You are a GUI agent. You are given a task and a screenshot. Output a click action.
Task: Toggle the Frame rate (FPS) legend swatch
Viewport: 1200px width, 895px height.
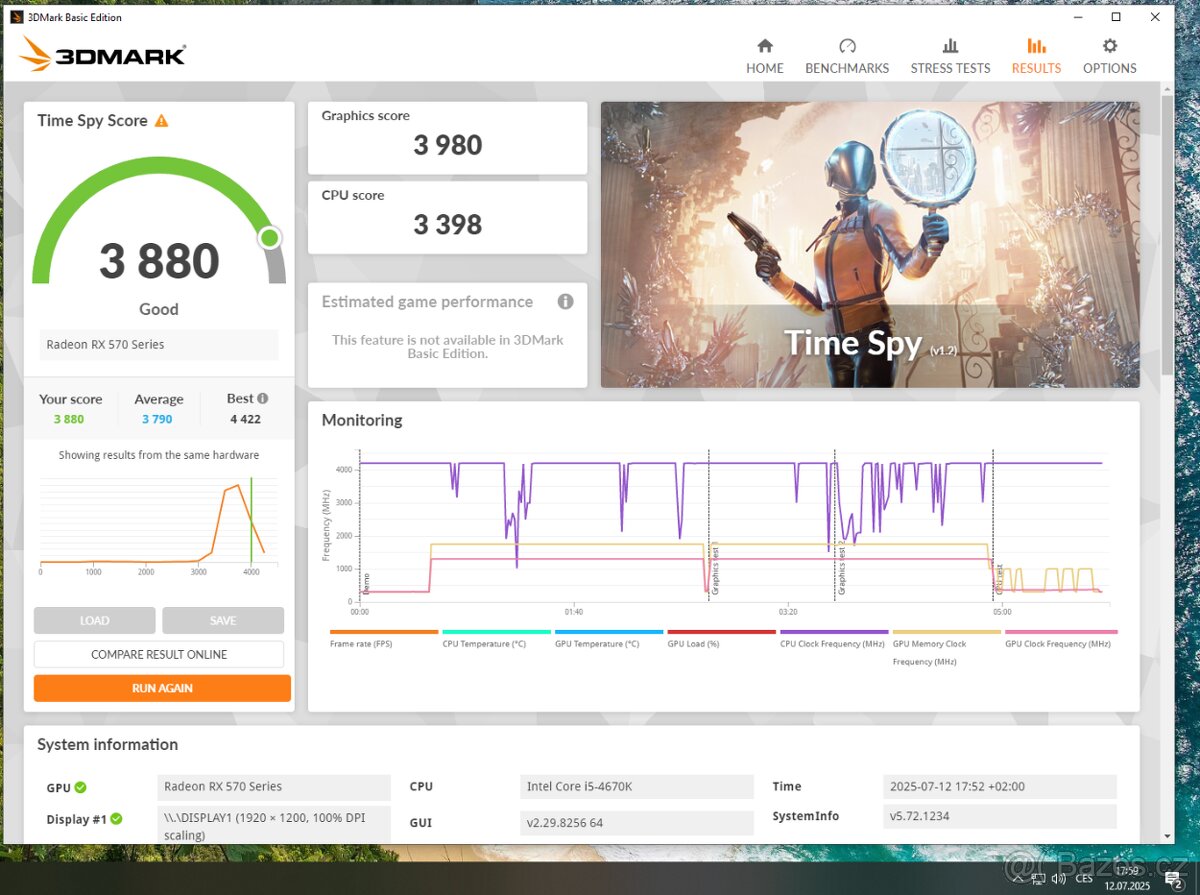[x=384, y=632]
